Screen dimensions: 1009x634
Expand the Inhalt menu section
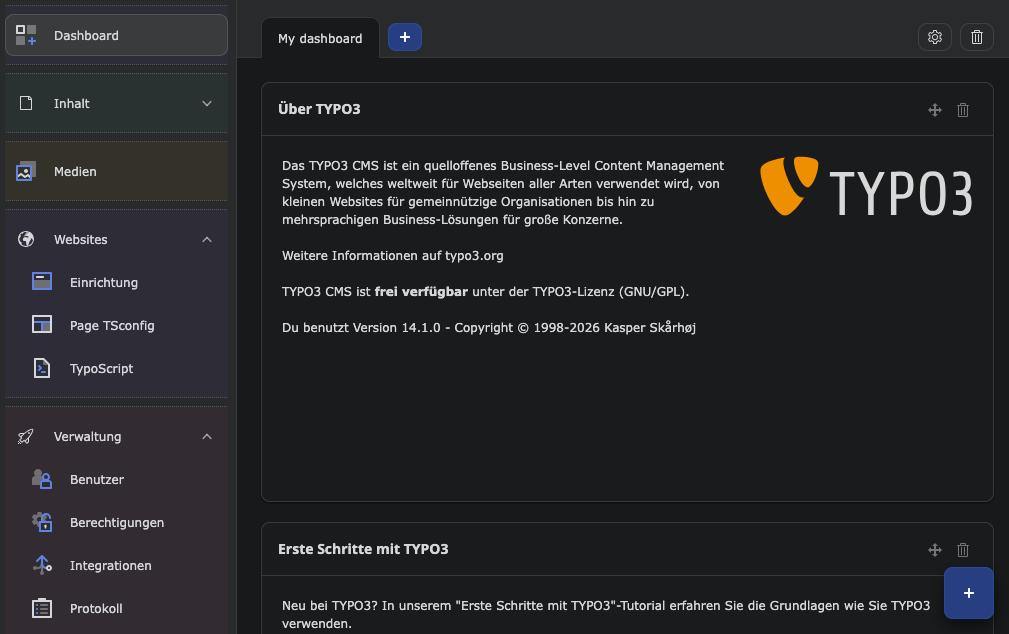pyautogui.click(x=207, y=103)
